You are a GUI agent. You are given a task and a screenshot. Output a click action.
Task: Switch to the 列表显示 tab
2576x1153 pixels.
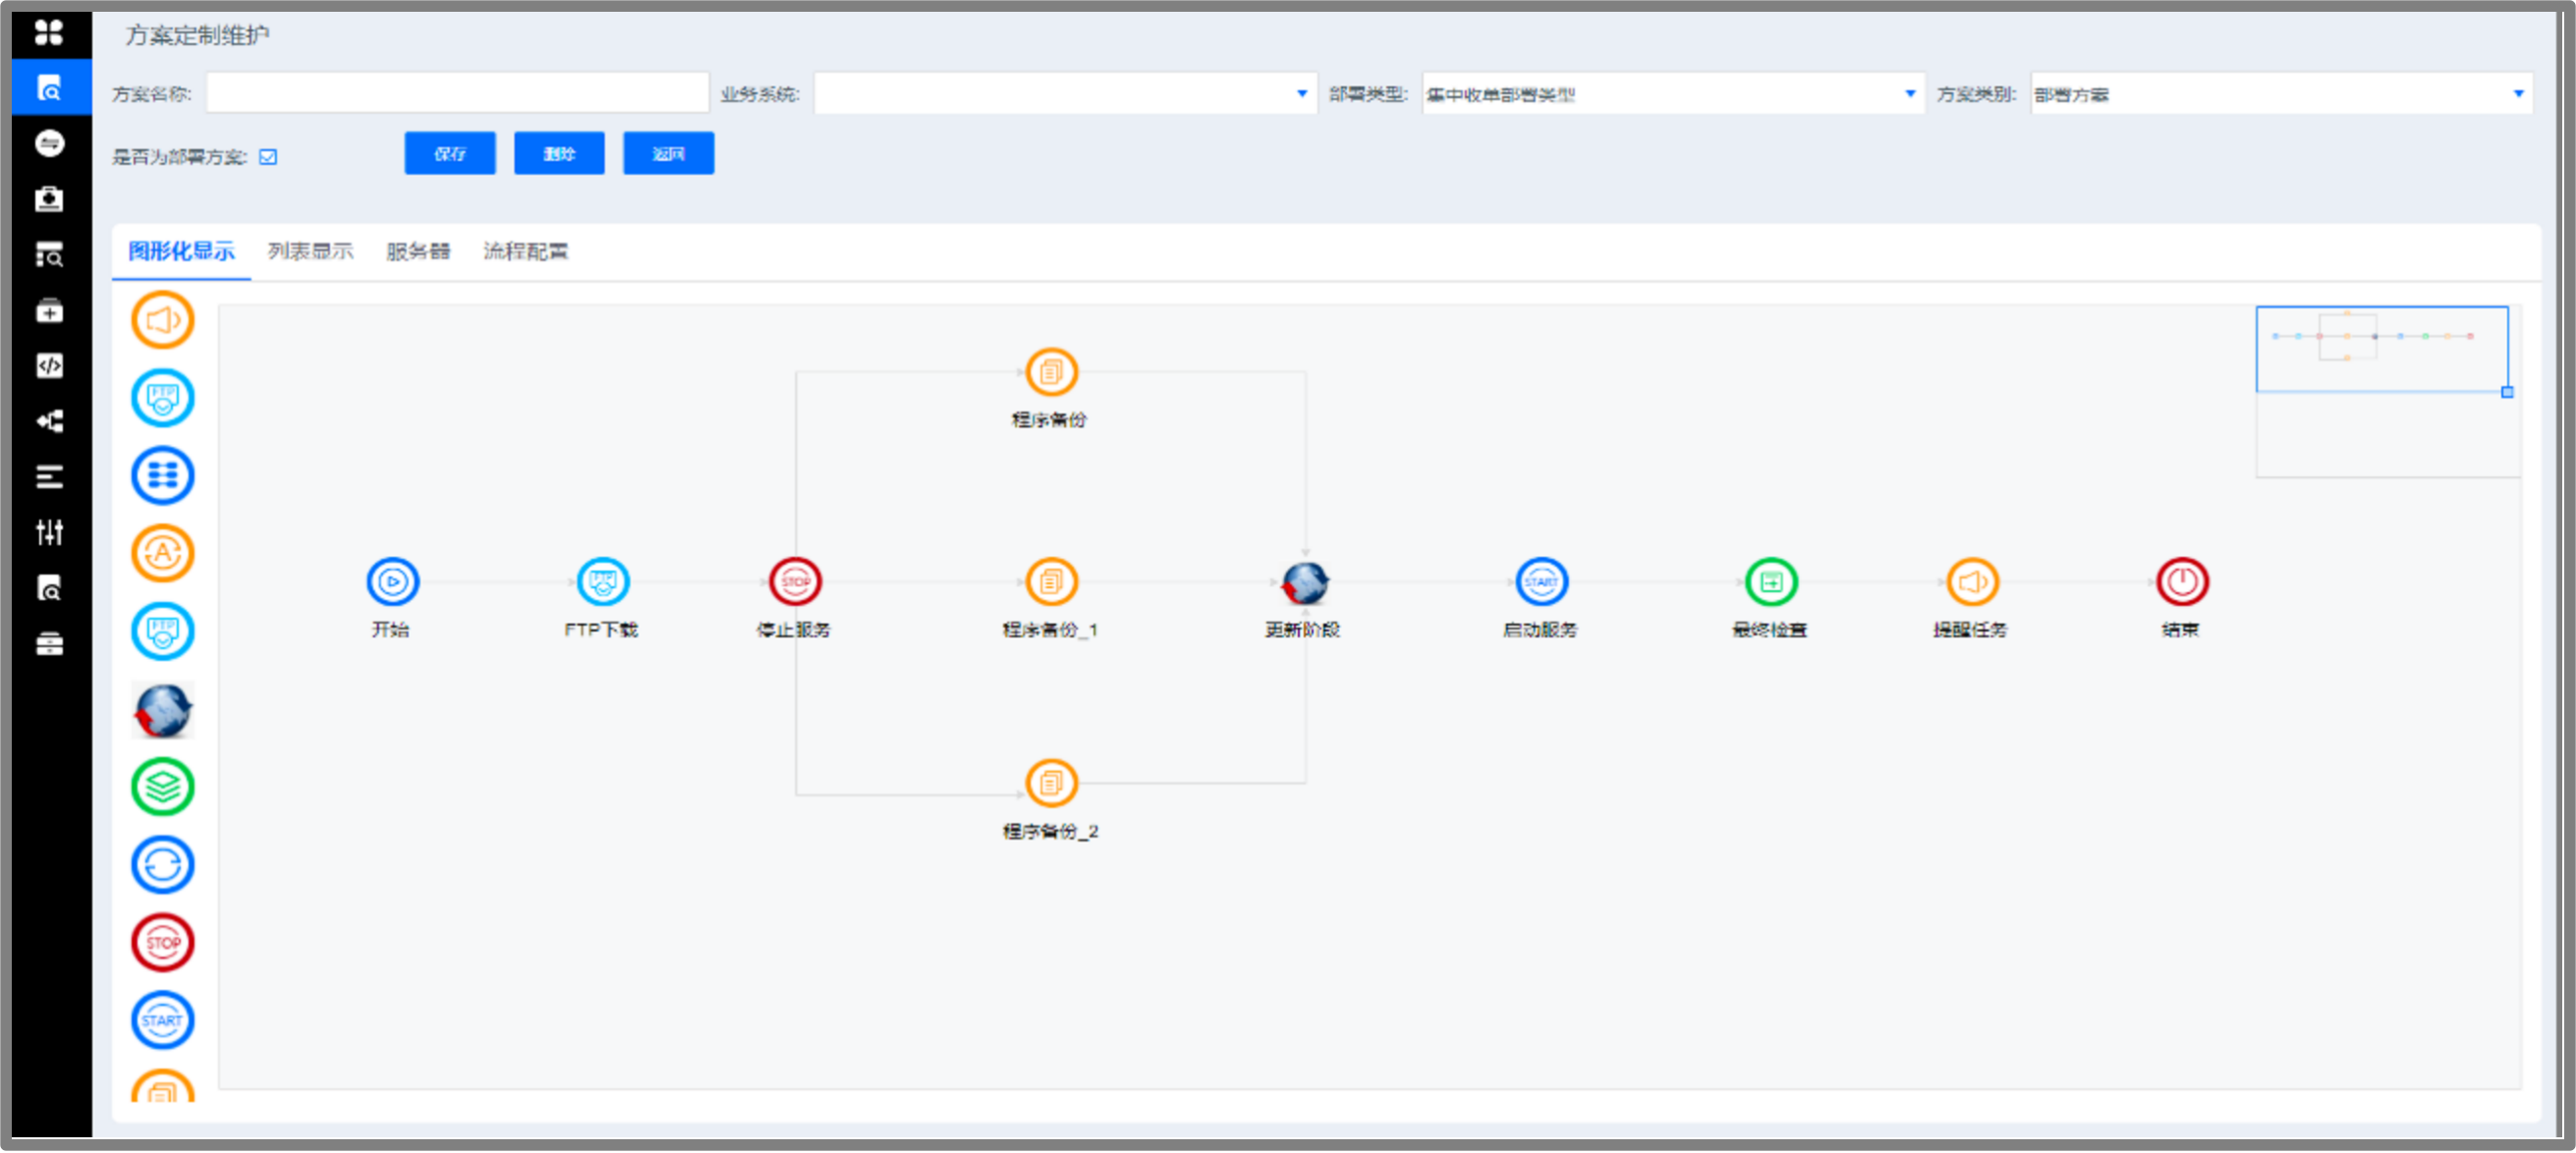[x=310, y=251]
